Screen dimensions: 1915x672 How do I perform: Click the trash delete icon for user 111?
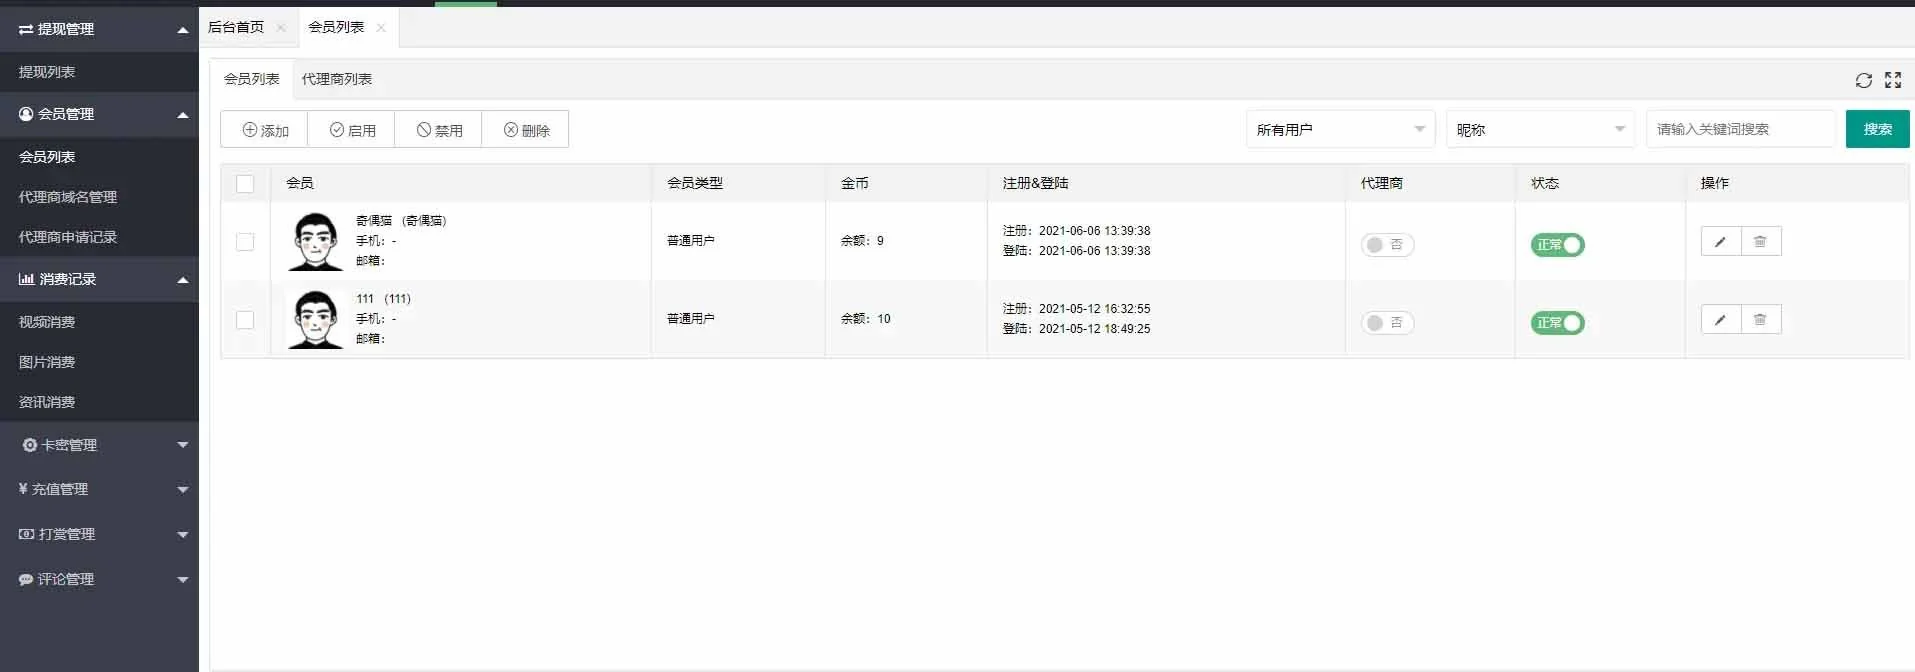(x=1760, y=320)
